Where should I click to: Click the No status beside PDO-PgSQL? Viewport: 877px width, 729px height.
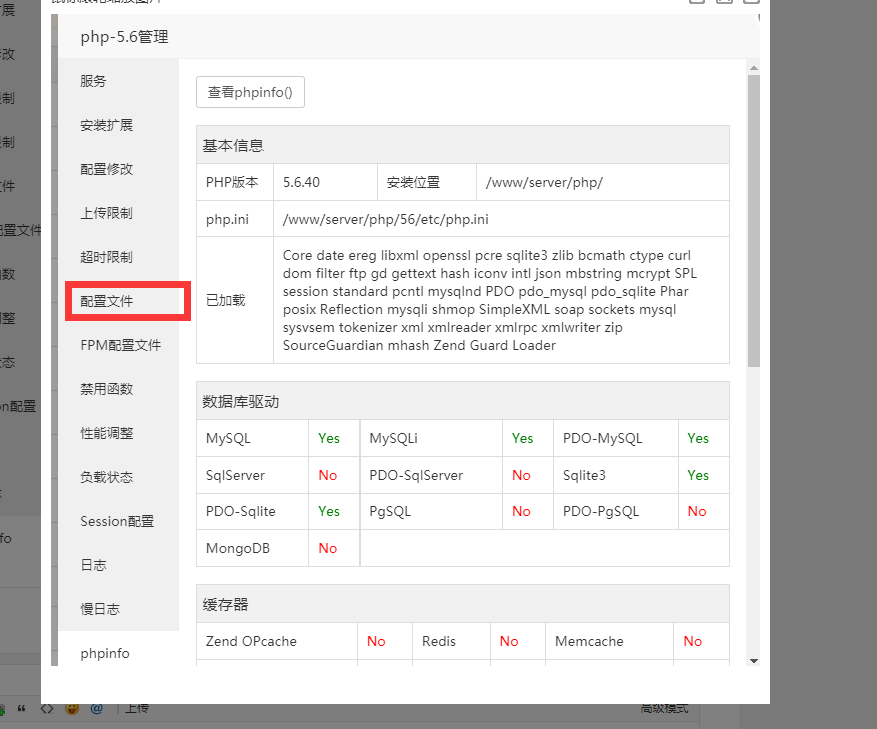tap(697, 511)
